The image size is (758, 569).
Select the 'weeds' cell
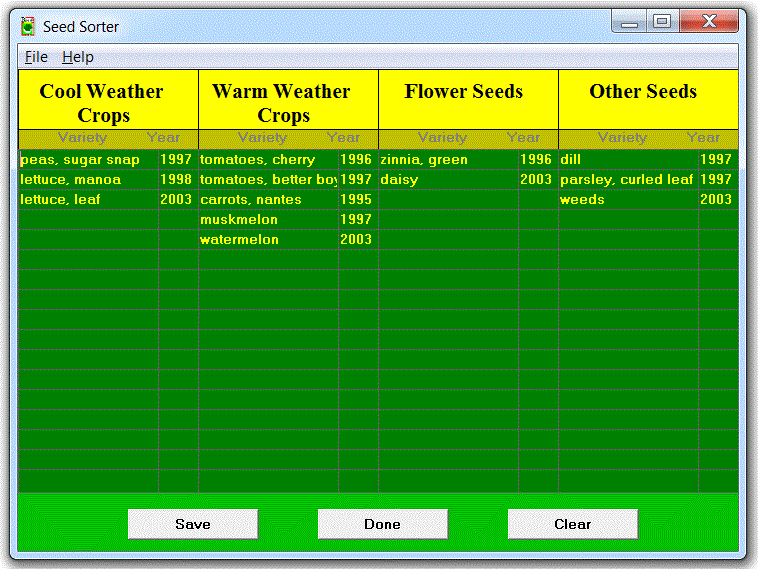(628, 199)
